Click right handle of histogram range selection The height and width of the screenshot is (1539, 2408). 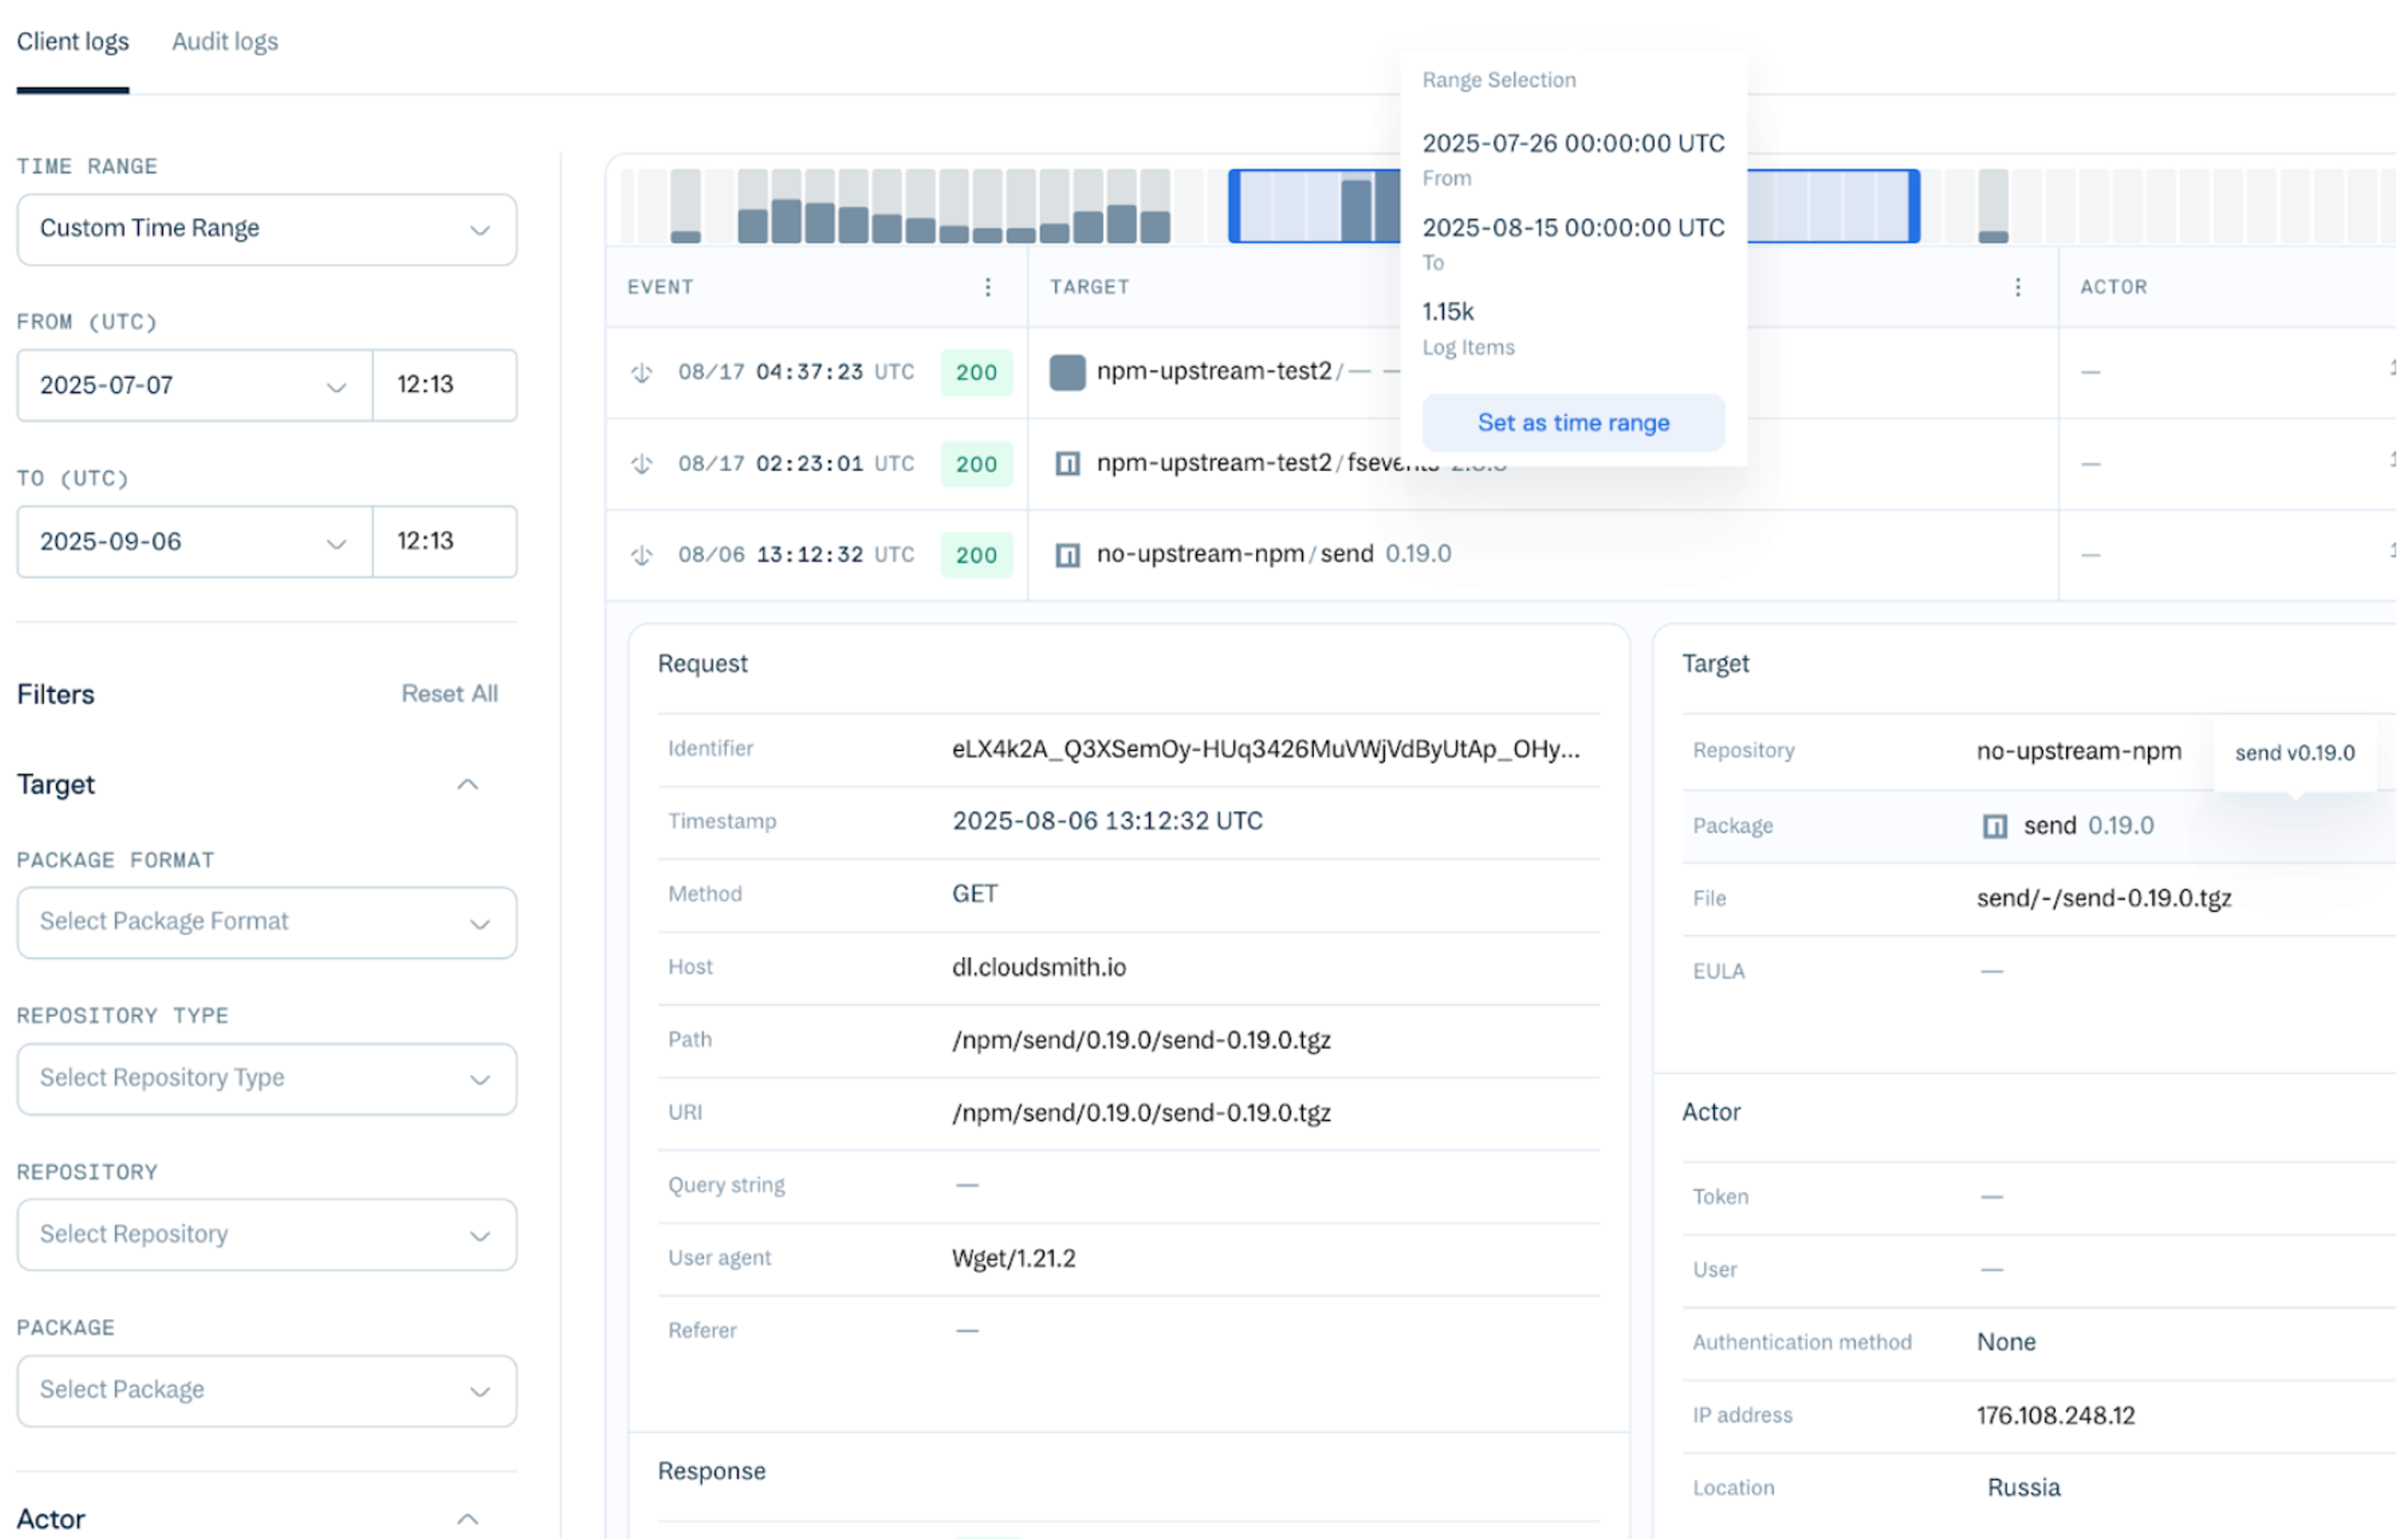pos(1914,206)
